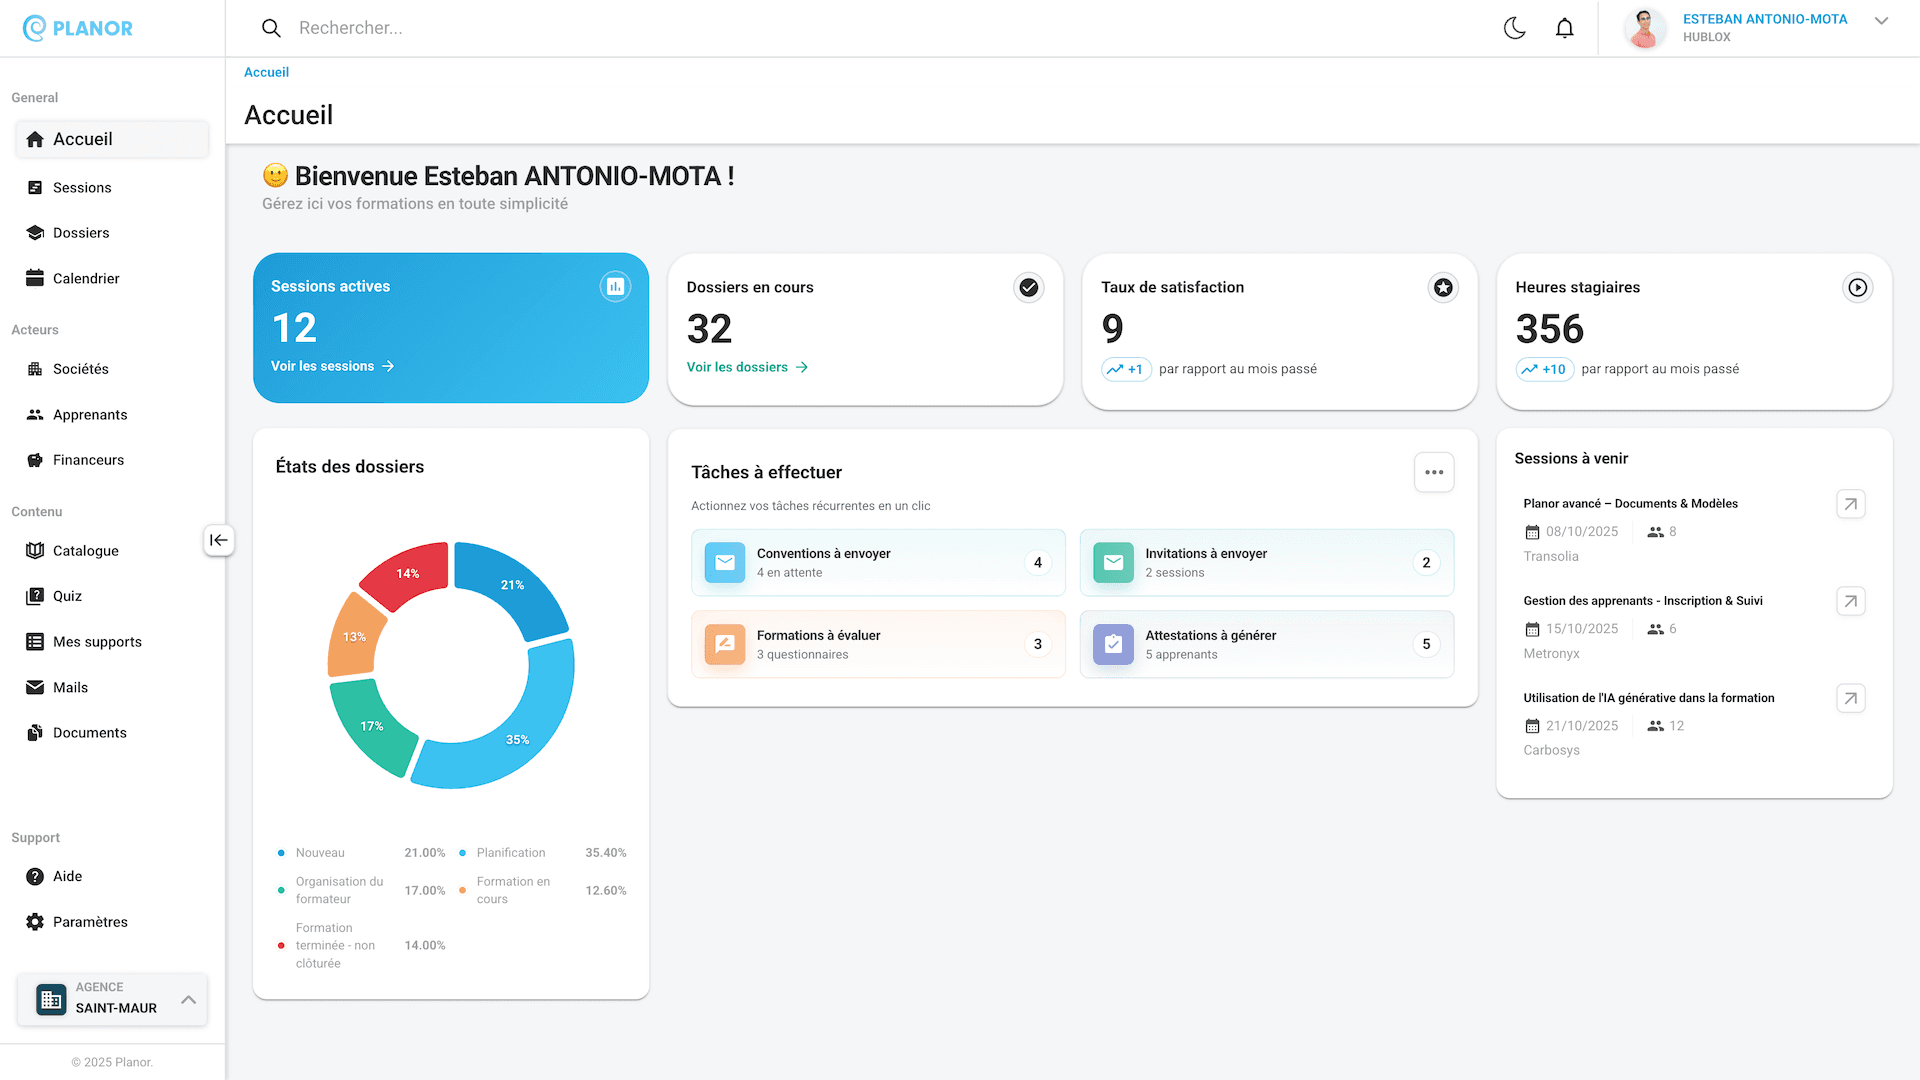Click the play icon on Heures stagiaires card
1920x1080 pixels.
[x=1857, y=287]
